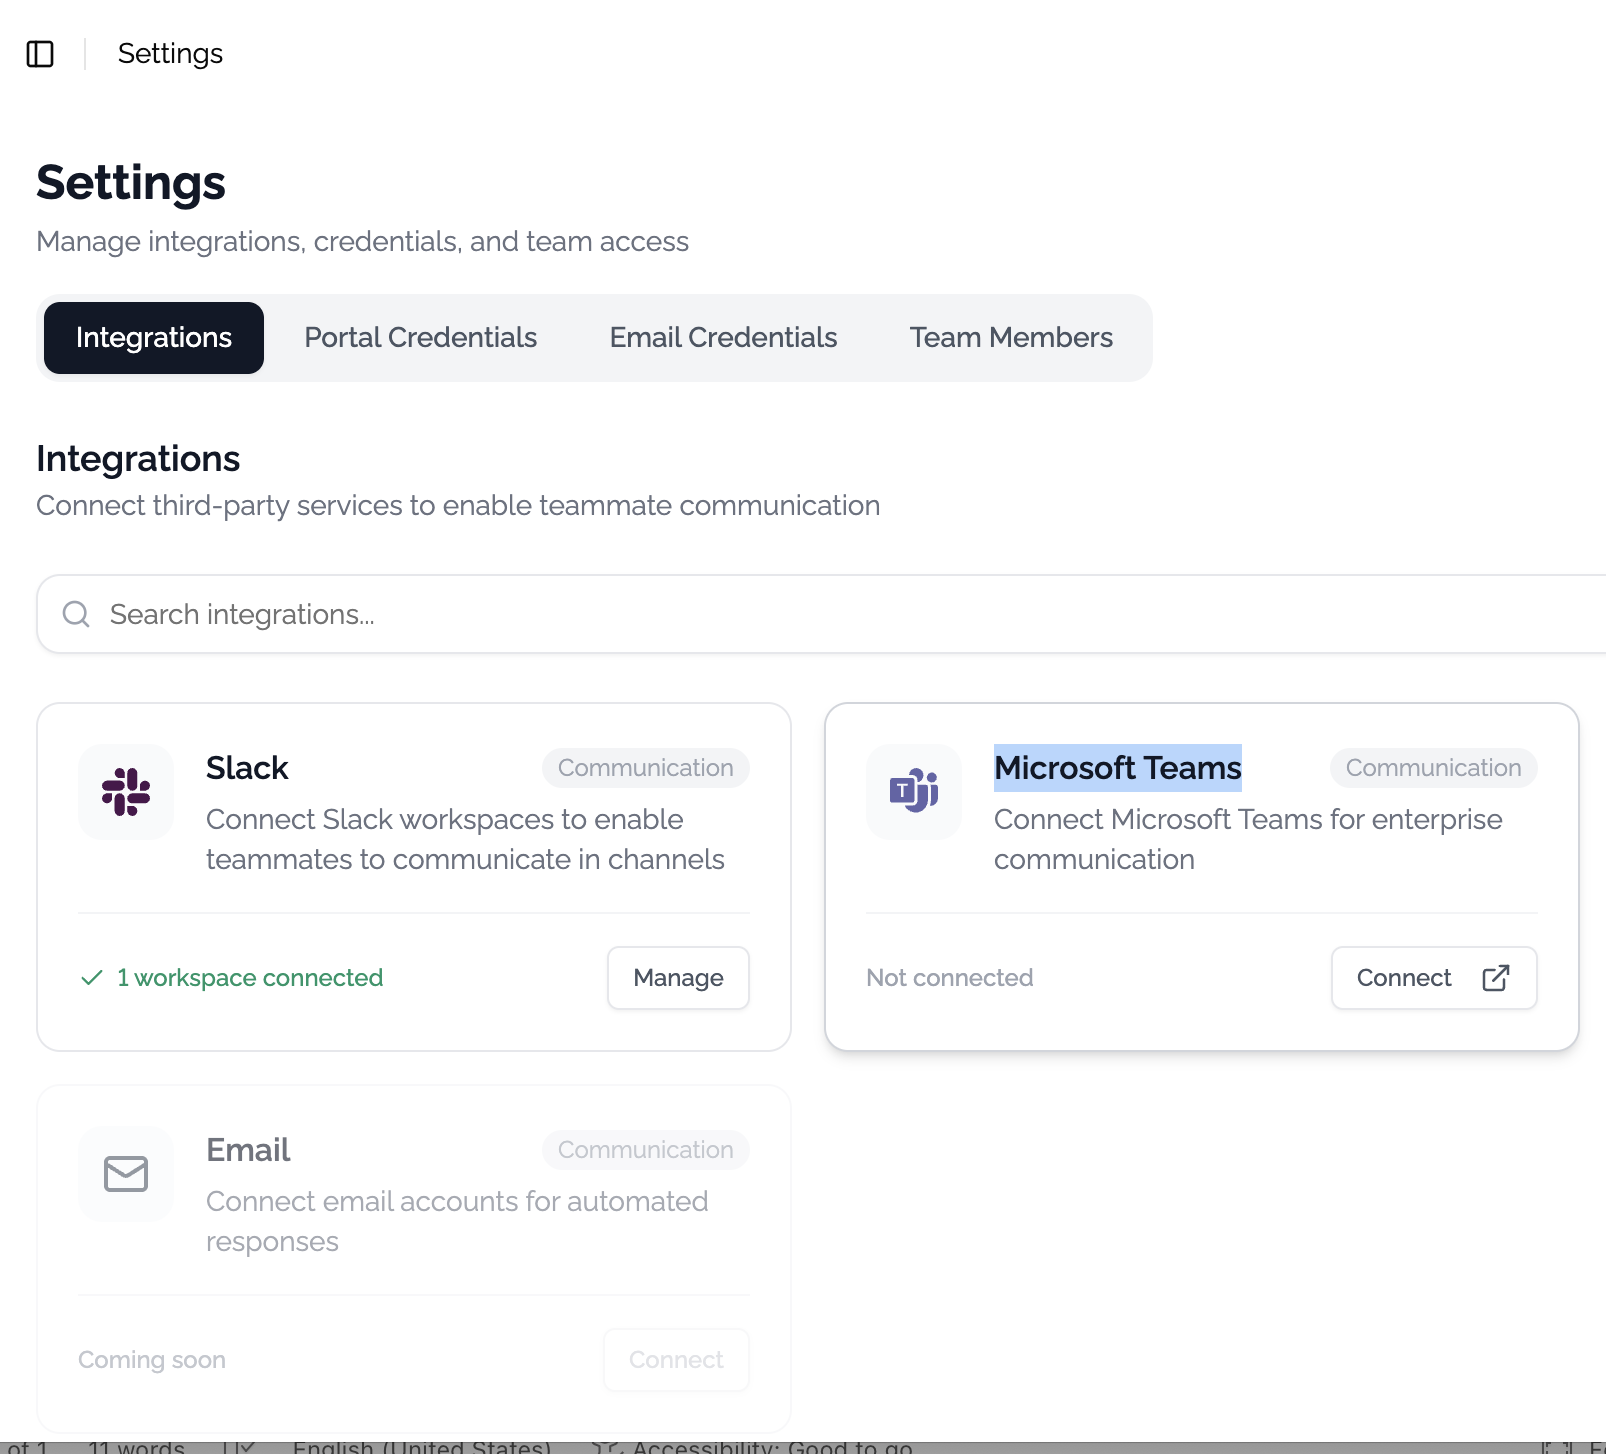This screenshot has width=1606, height=1454.
Task: Switch to the Portal Credentials tab
Action: 420,337
